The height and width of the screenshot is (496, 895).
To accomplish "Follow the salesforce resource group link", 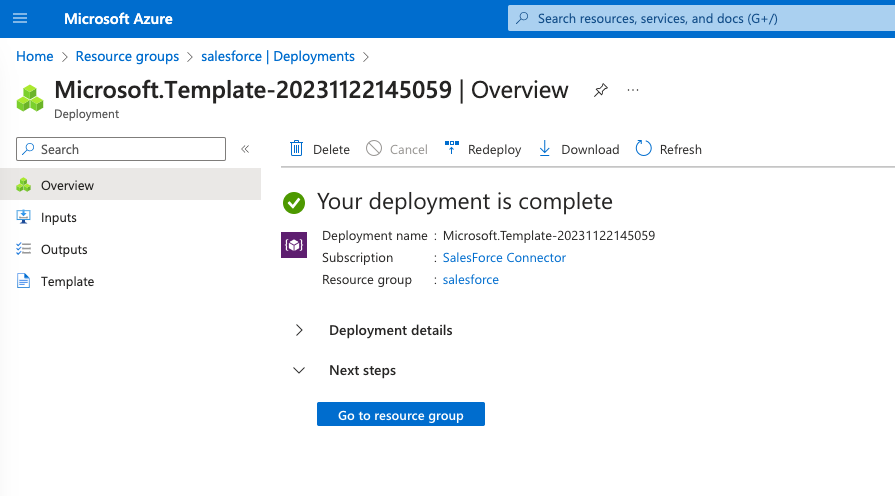I will [x=470, y=280].
